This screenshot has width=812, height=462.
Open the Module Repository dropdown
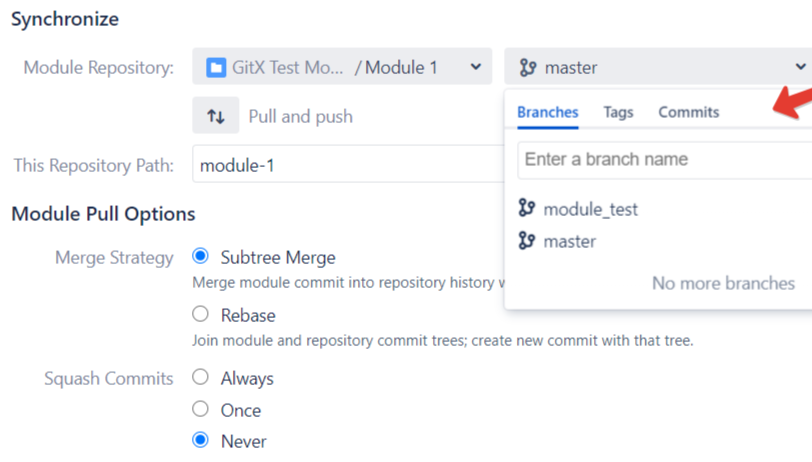[341, 68]
